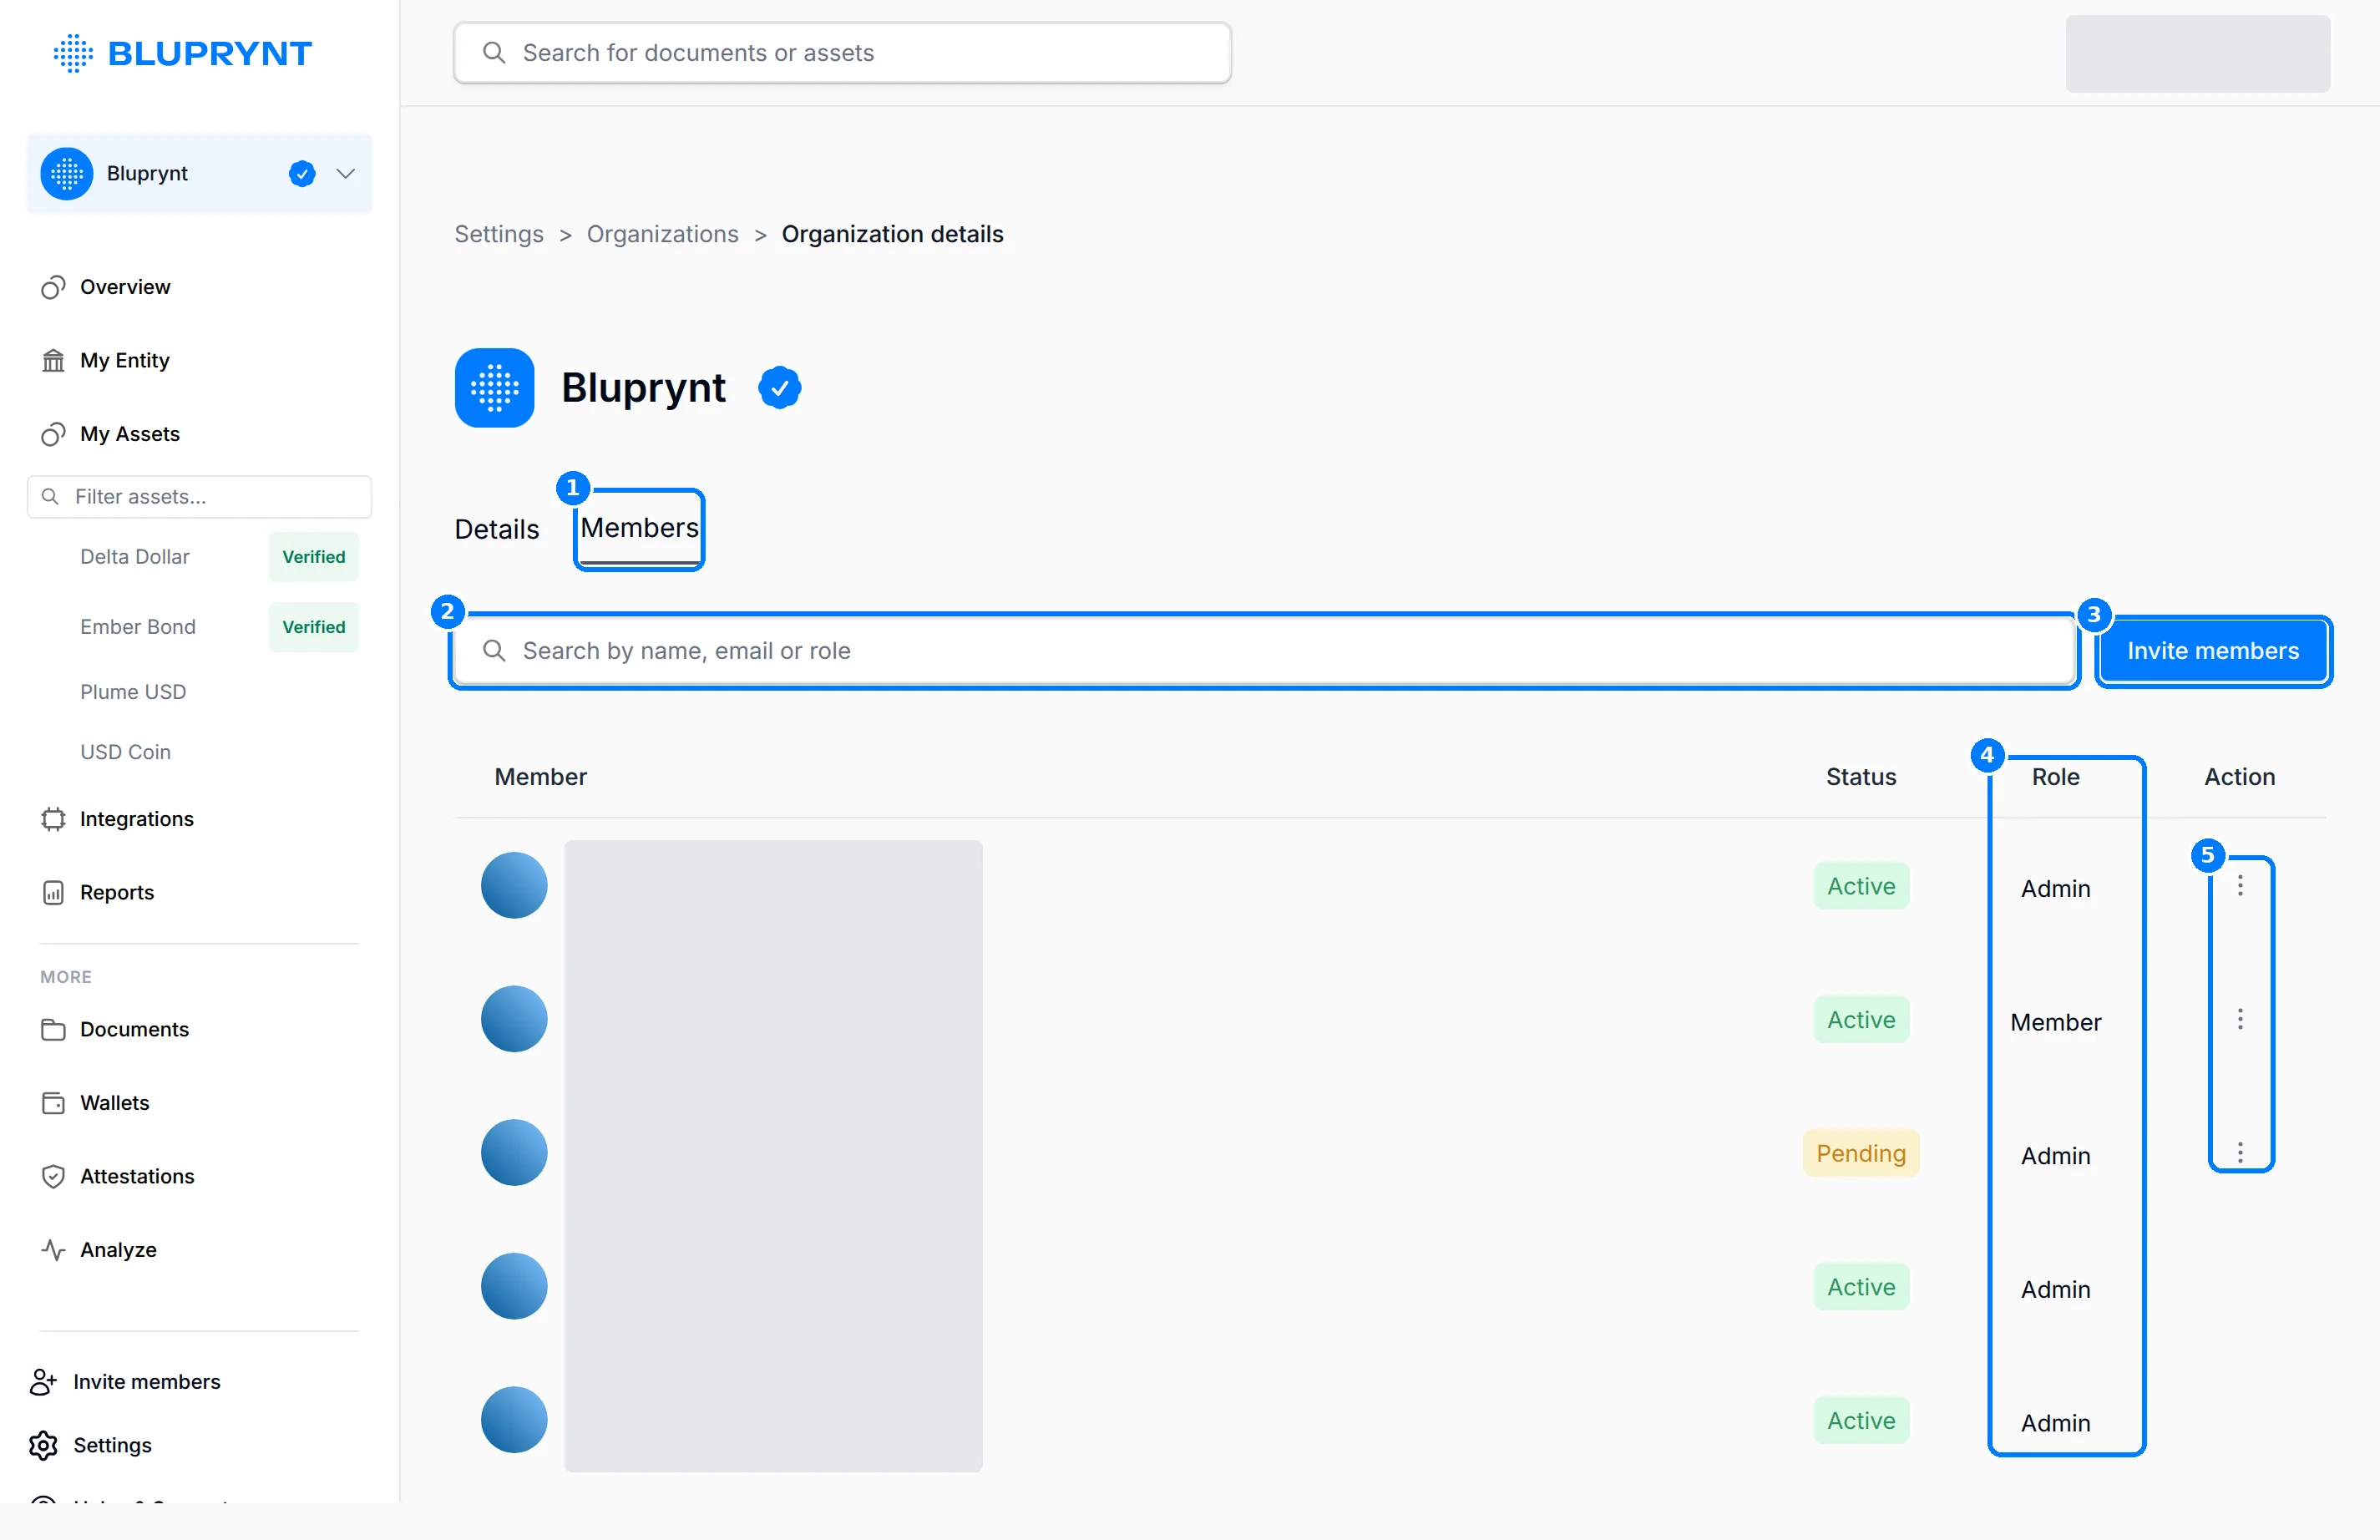Viewport: 2380px width, 1540px height.
Task: Click the Attestations shield icon
Action: (53, 1177)
